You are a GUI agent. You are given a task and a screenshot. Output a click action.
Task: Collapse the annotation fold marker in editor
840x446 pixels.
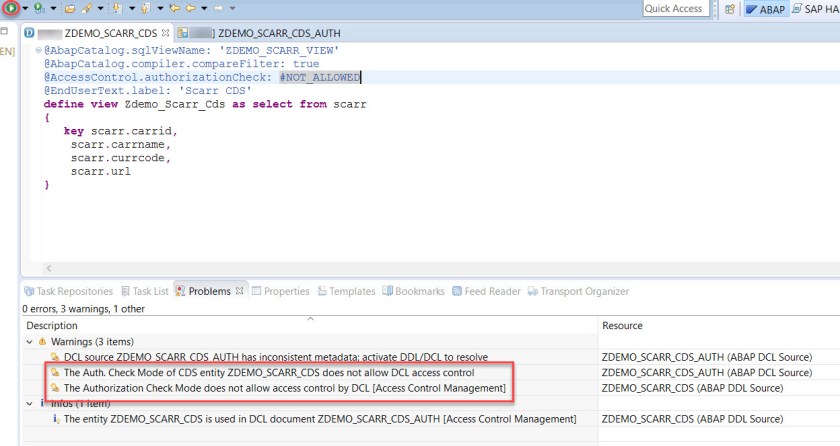coord(39,50)
